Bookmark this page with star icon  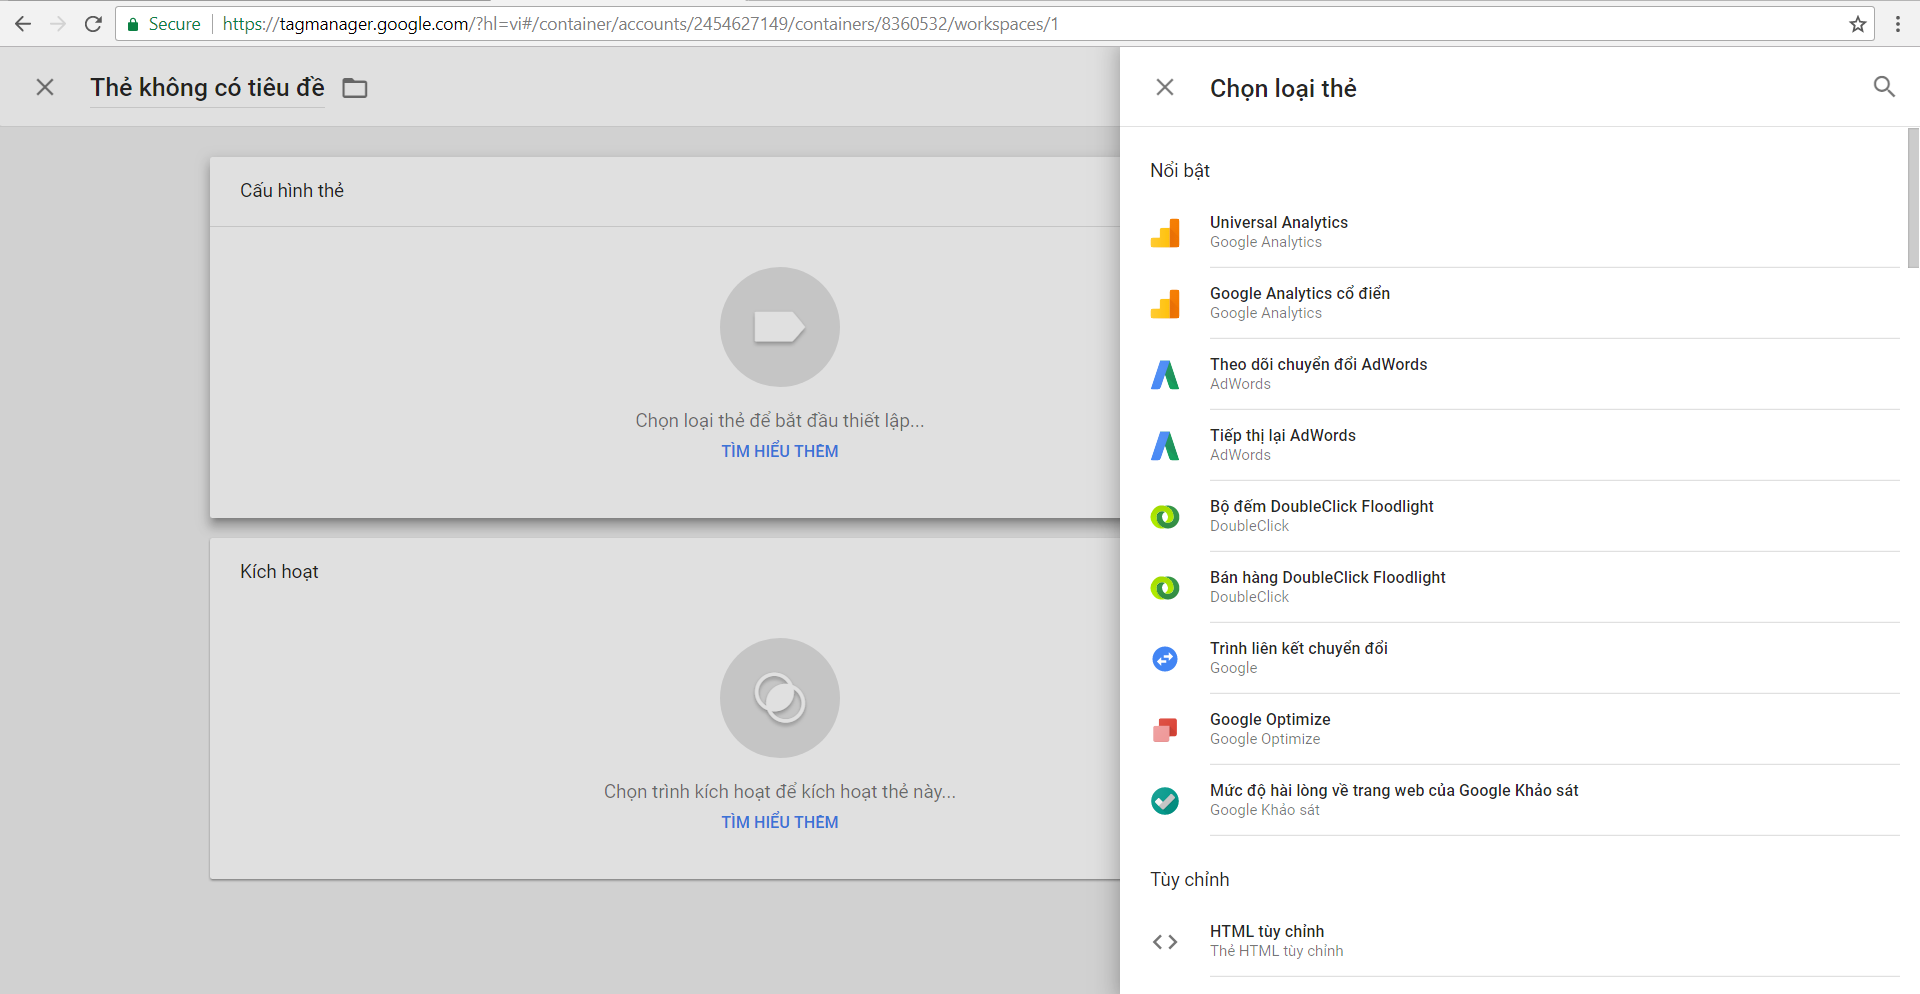[x=1858, y=24]
